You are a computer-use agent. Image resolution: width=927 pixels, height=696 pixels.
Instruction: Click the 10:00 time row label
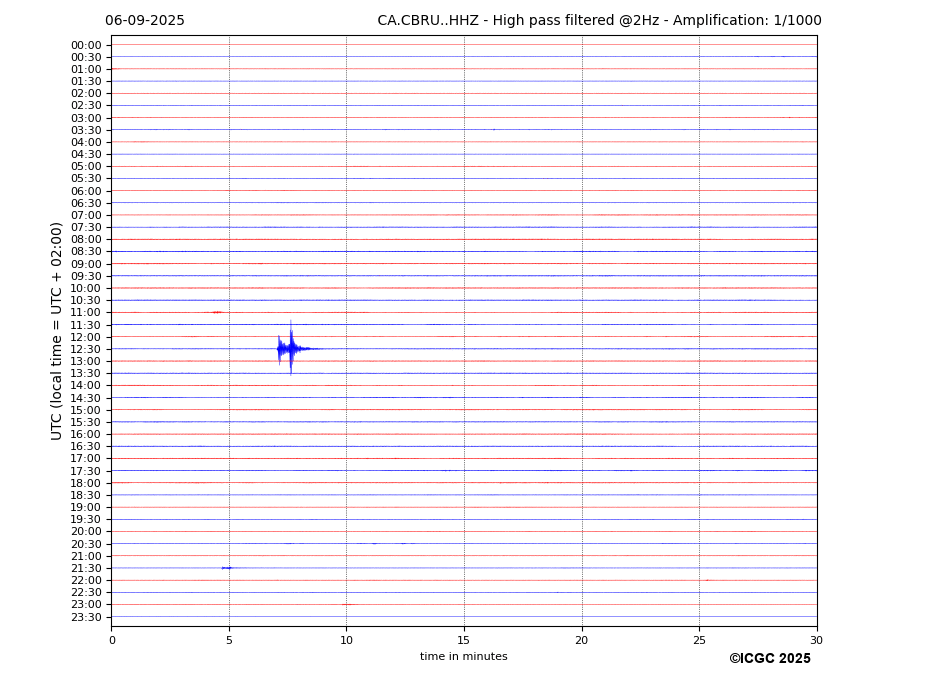point(86,289)
